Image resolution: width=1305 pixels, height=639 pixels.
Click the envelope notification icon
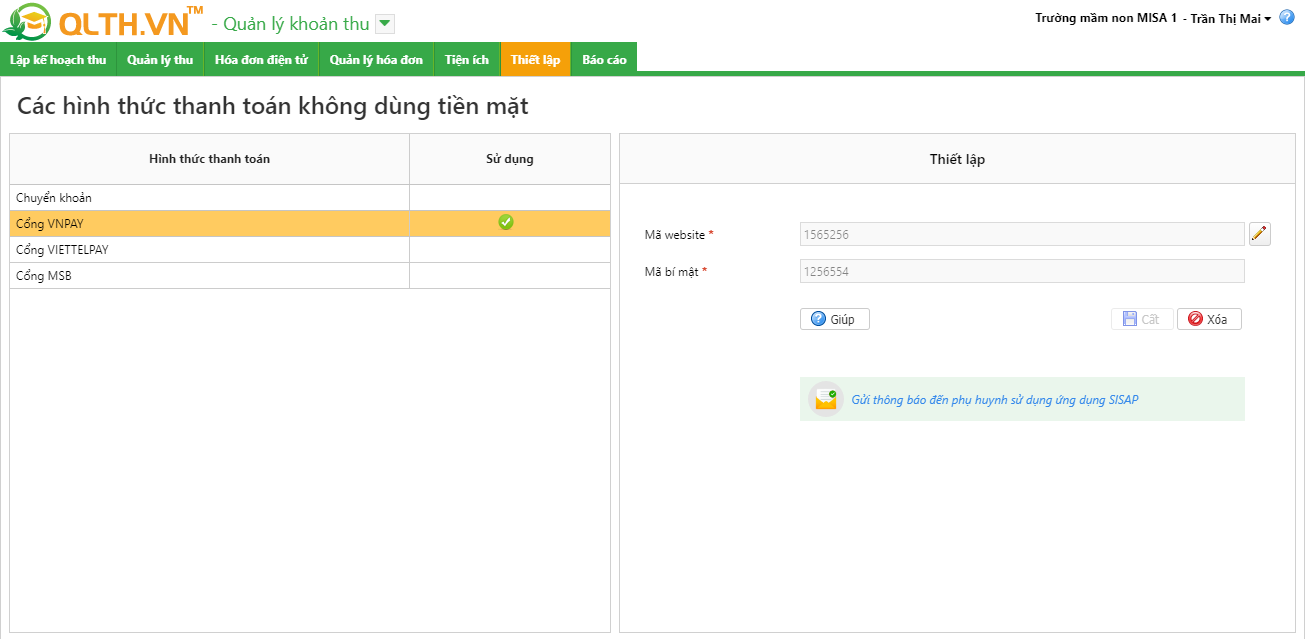click(826, 399)
